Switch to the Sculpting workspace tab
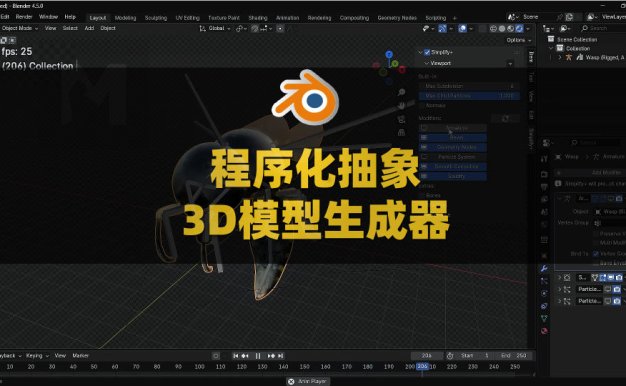Screen dimensions: 626x386 156,18
